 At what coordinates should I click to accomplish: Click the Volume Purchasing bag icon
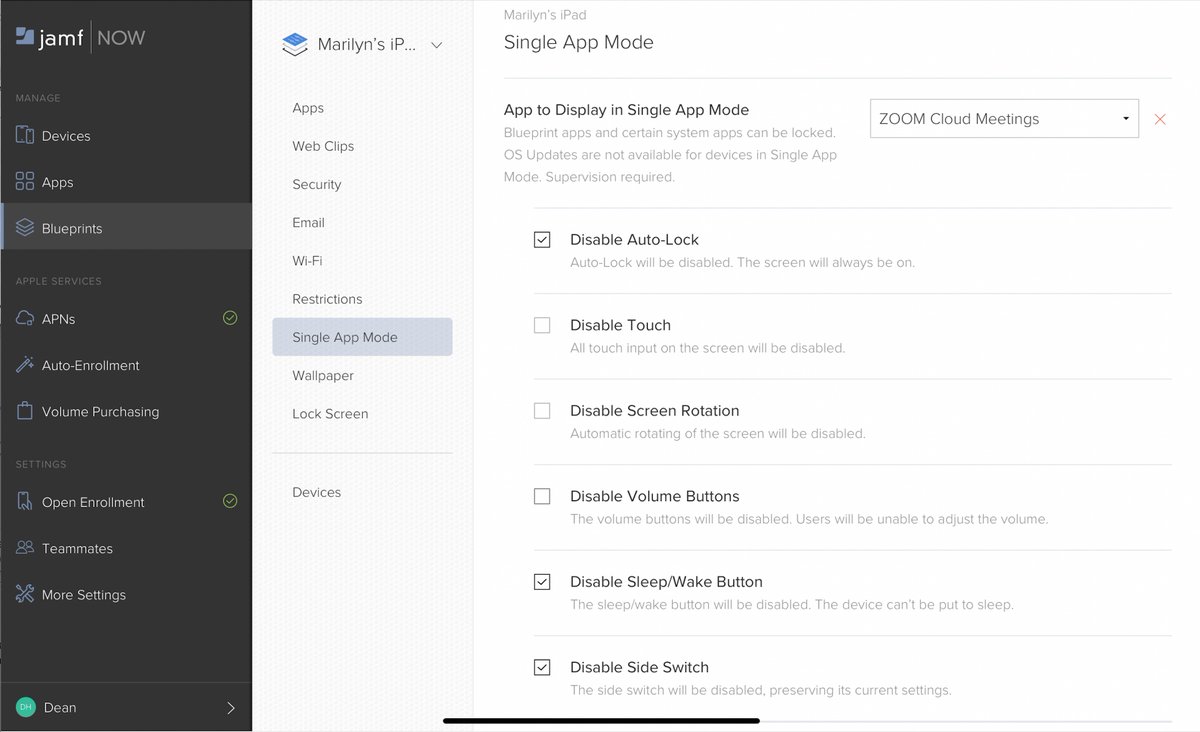[25, 411]
